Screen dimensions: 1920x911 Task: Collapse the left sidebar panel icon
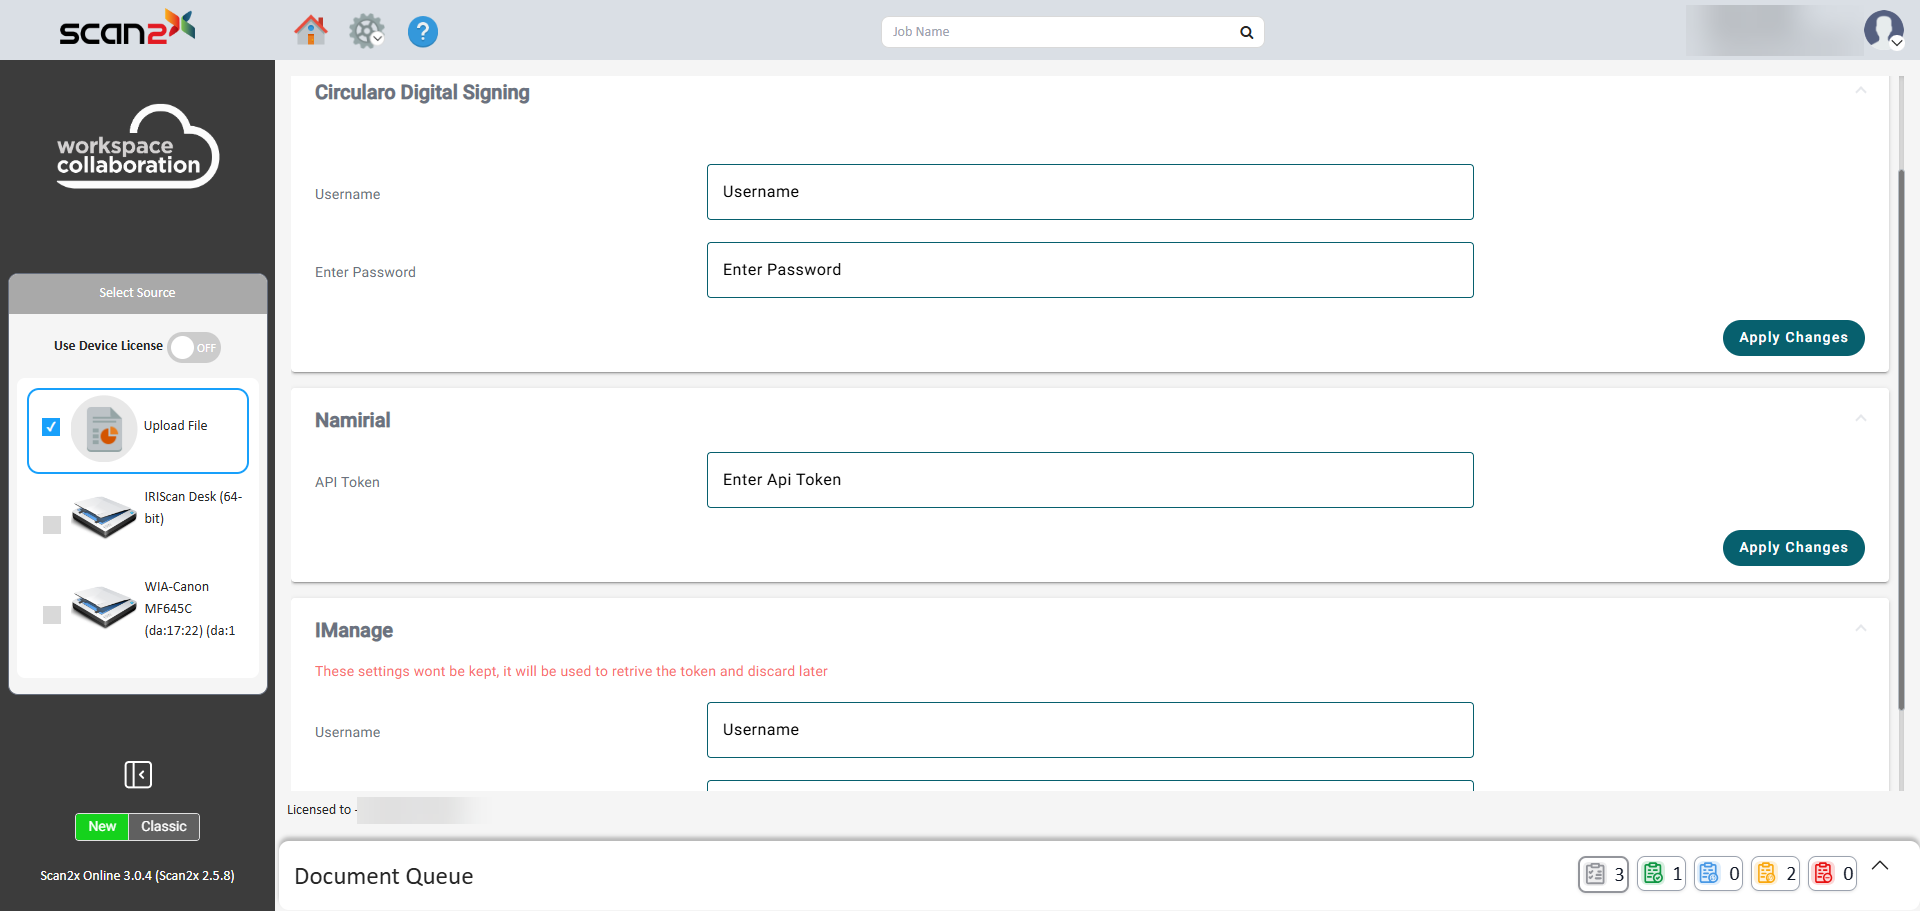coord(138,774)
